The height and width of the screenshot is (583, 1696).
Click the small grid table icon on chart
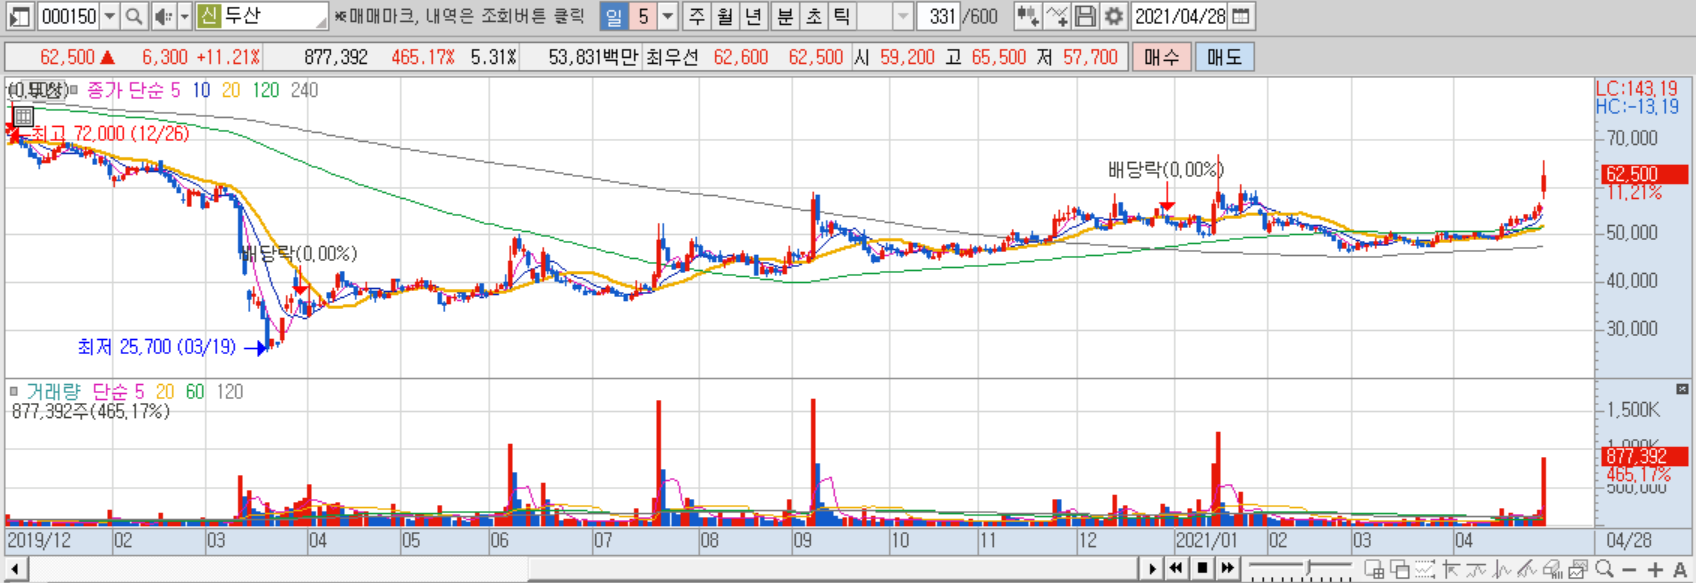click(x=23, y=117)
